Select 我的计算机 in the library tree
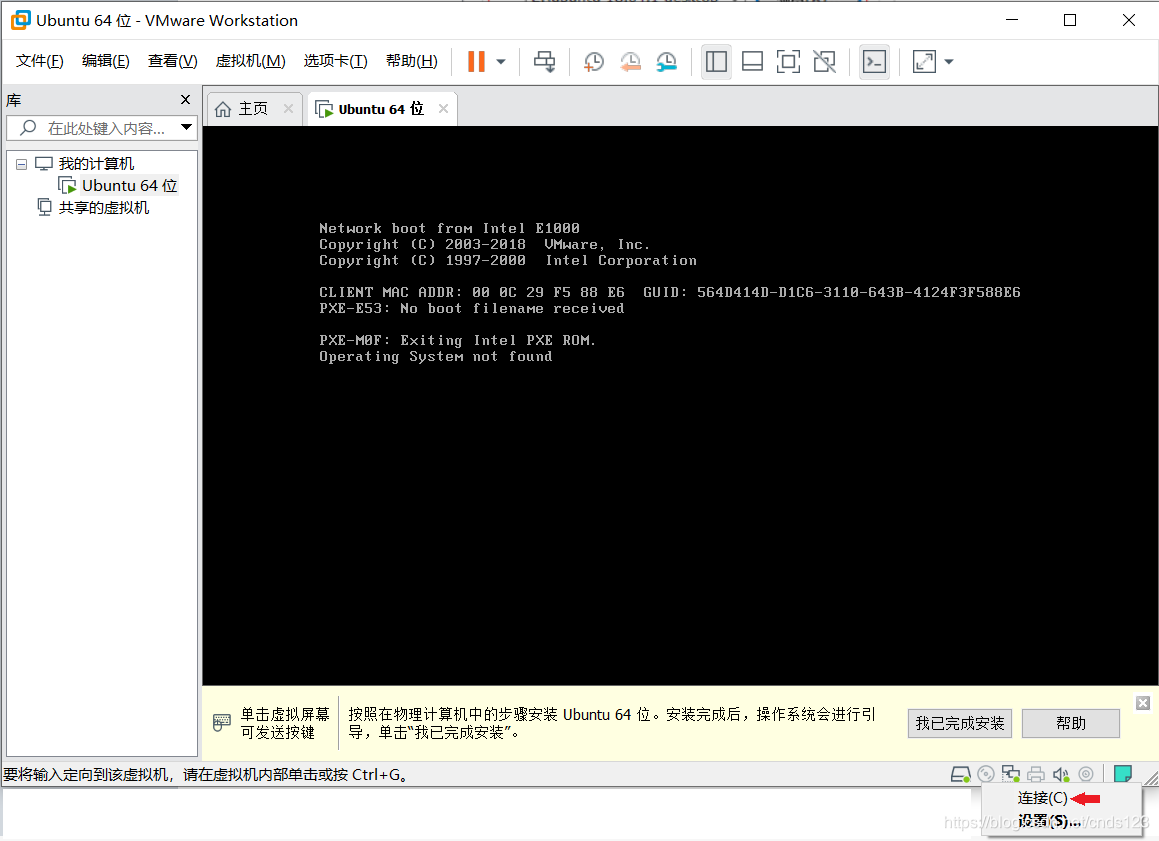The width and height of the screenshot is (1159, 841). click(96, 163)
